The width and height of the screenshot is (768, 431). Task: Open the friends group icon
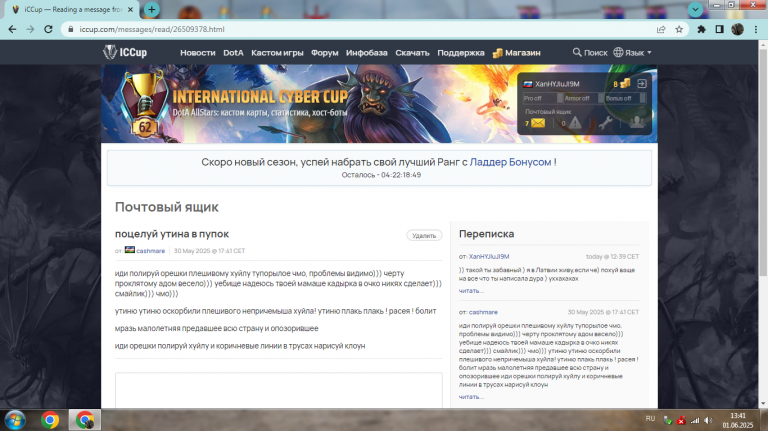coord(637,122)
